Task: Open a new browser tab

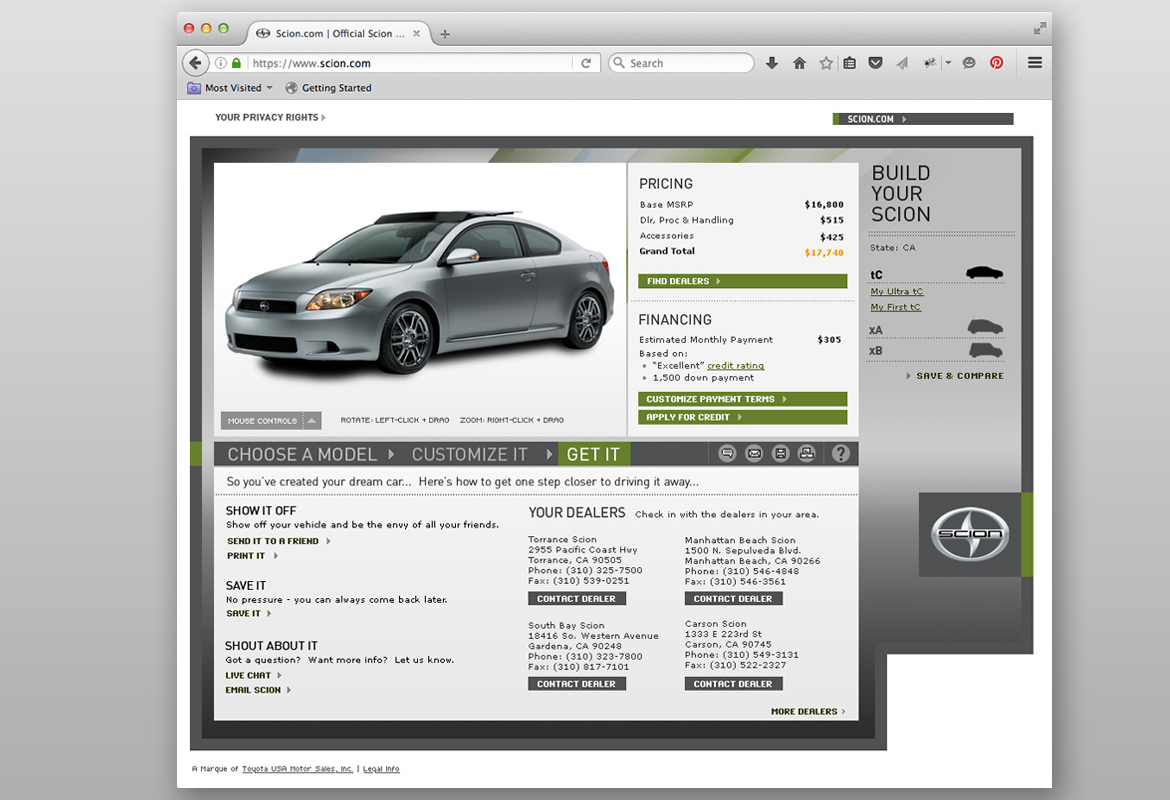Action: [445, 34]
